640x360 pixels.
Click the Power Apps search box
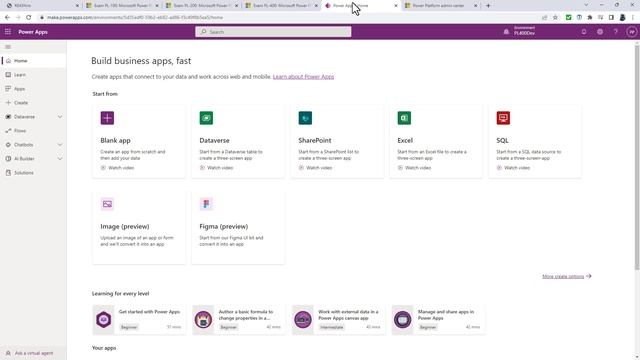(x=273, y=32)
